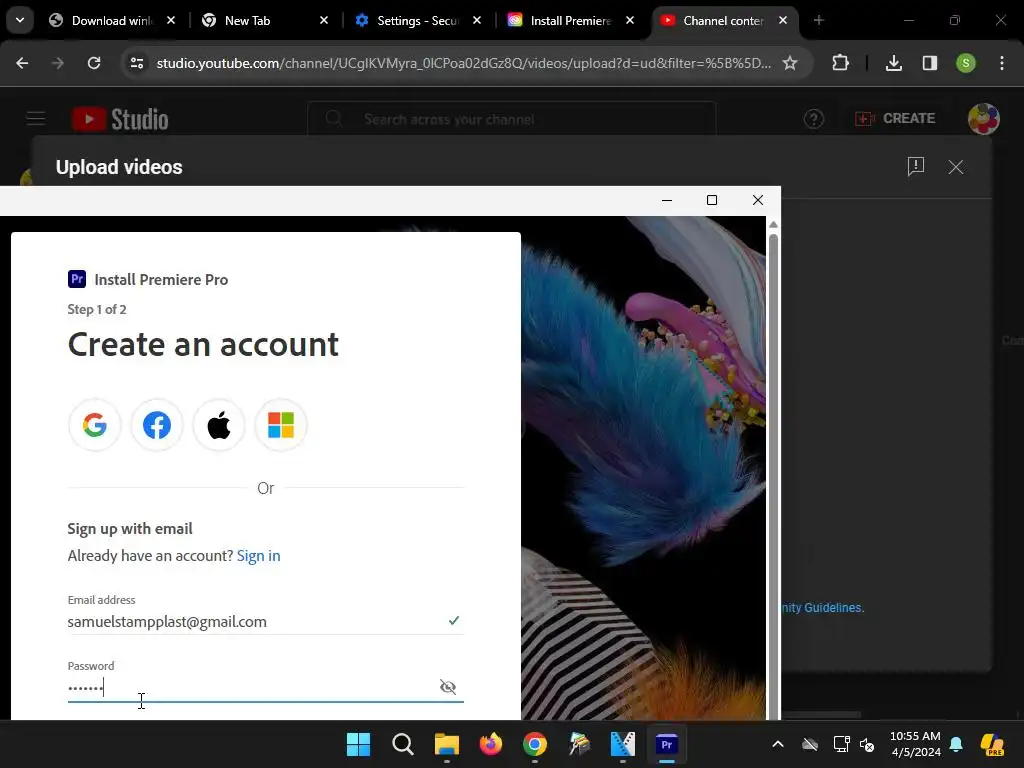The image size is (1024, 768).
Task: Close the New Tab tab
Action: click(x=324, y=20)
